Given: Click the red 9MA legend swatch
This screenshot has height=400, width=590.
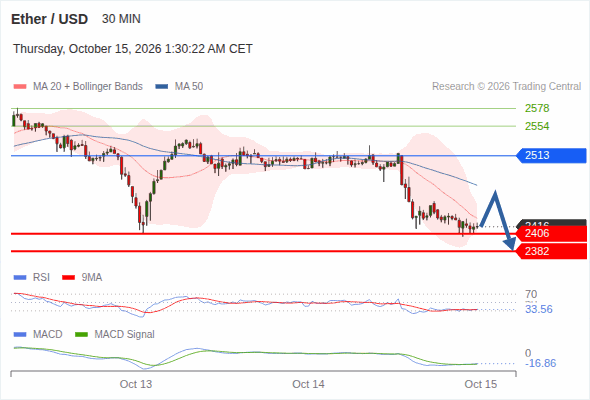Looking at the screenshot, I should tap(68, 278).
